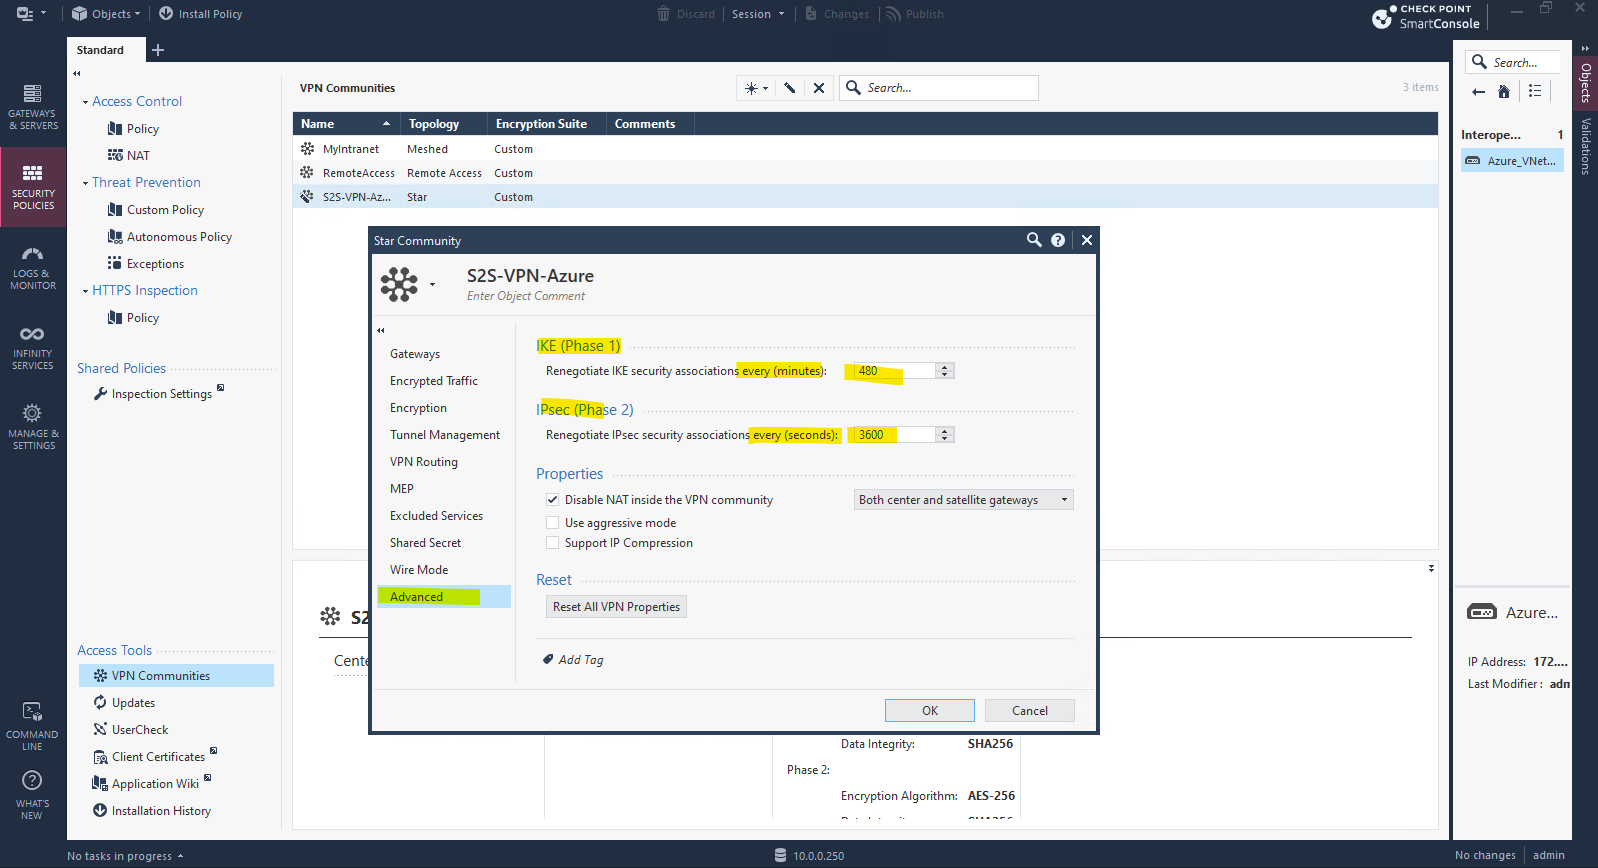Select RemoteAccess row in VPN Communities table
The width and height of the screenshot is (1598, 868).
(865, 173)
